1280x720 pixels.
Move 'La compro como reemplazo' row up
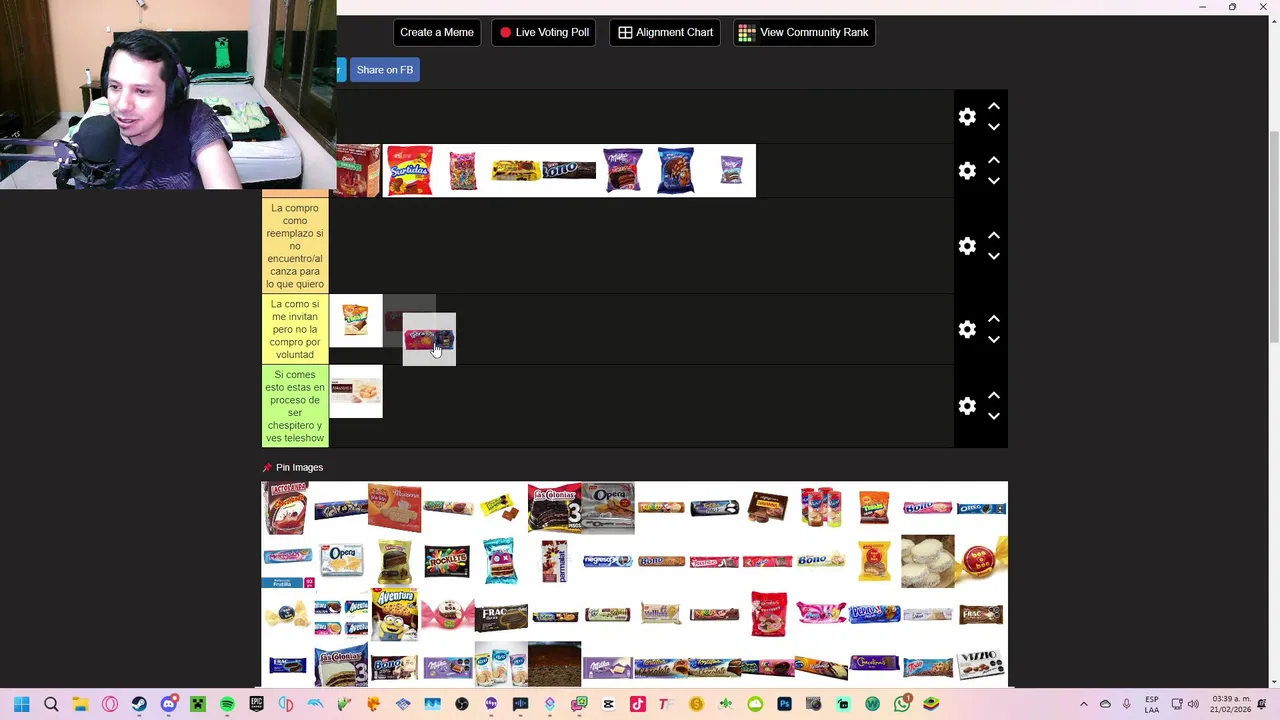994,235
